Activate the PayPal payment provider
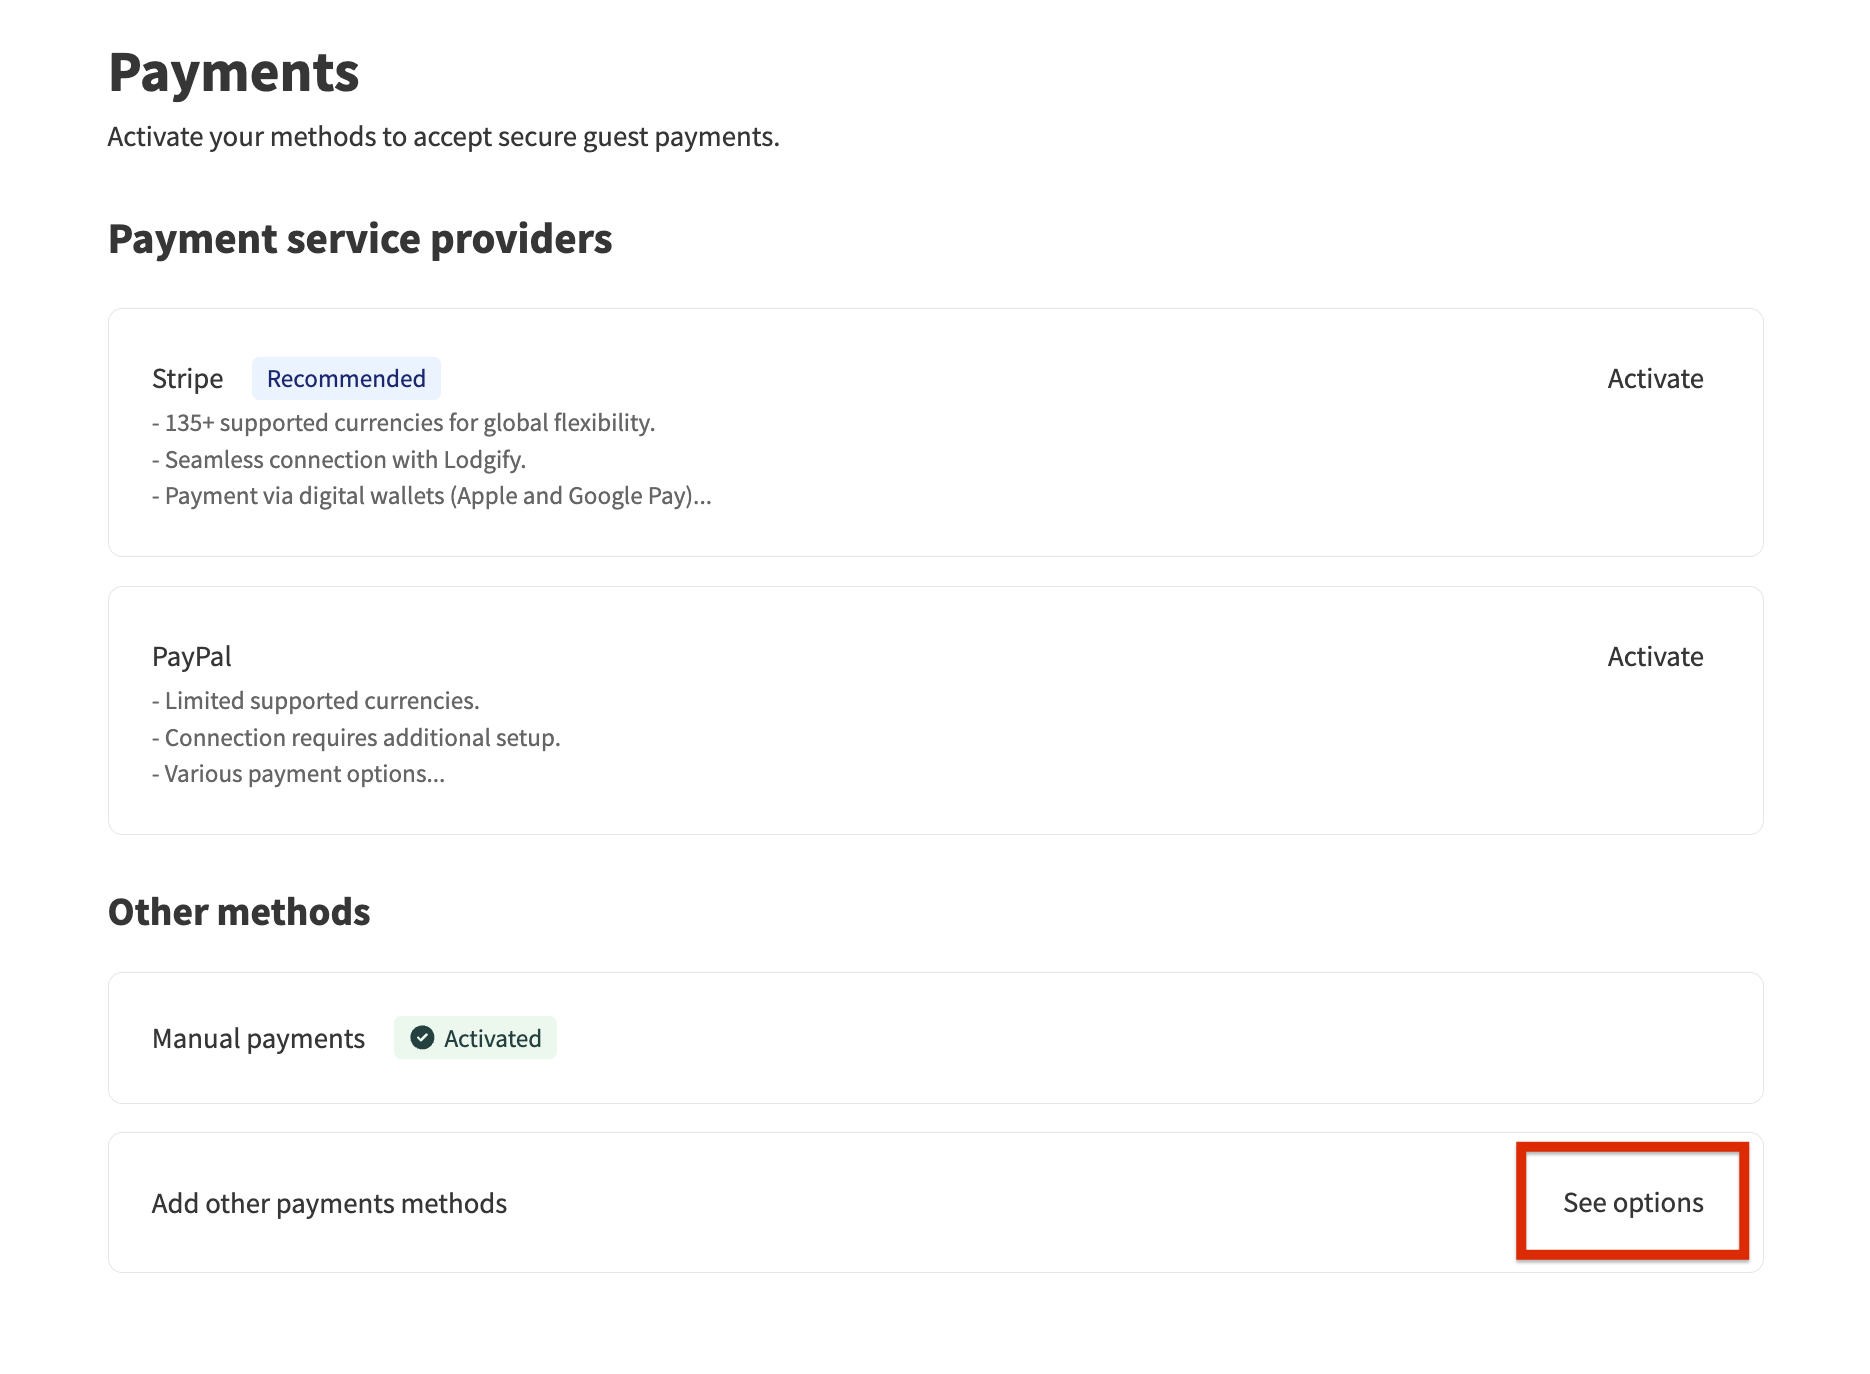 (1654, 657)
